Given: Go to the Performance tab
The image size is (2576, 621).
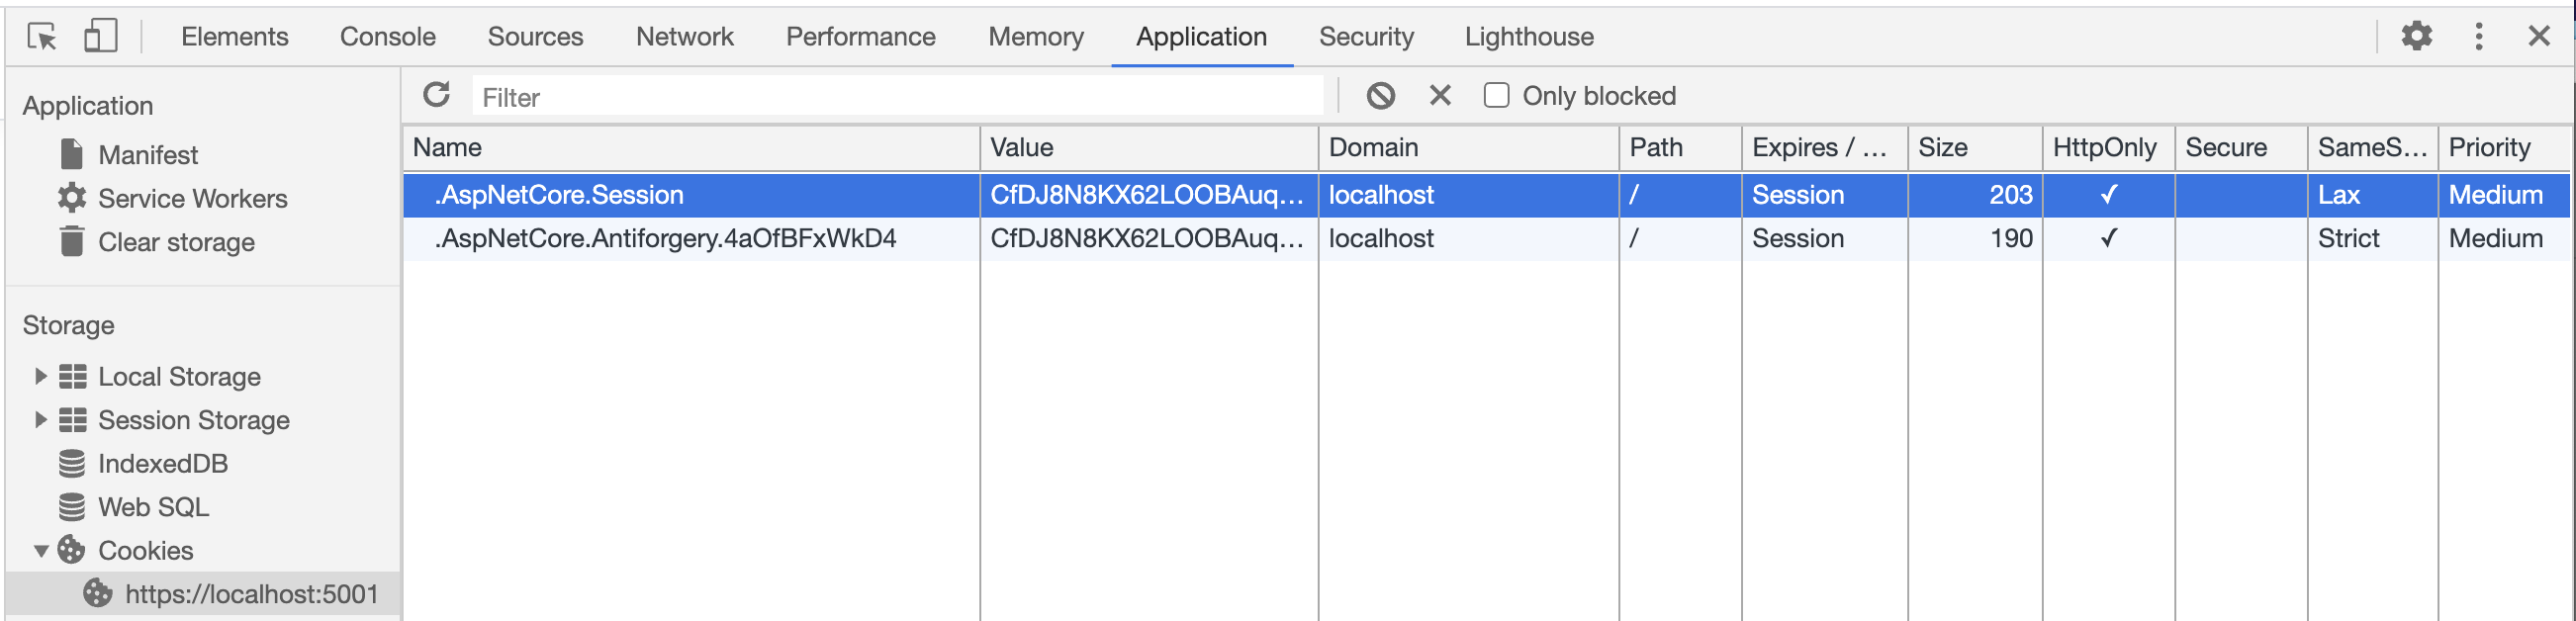Looking at the screenshot, I should tap(861, 37).
